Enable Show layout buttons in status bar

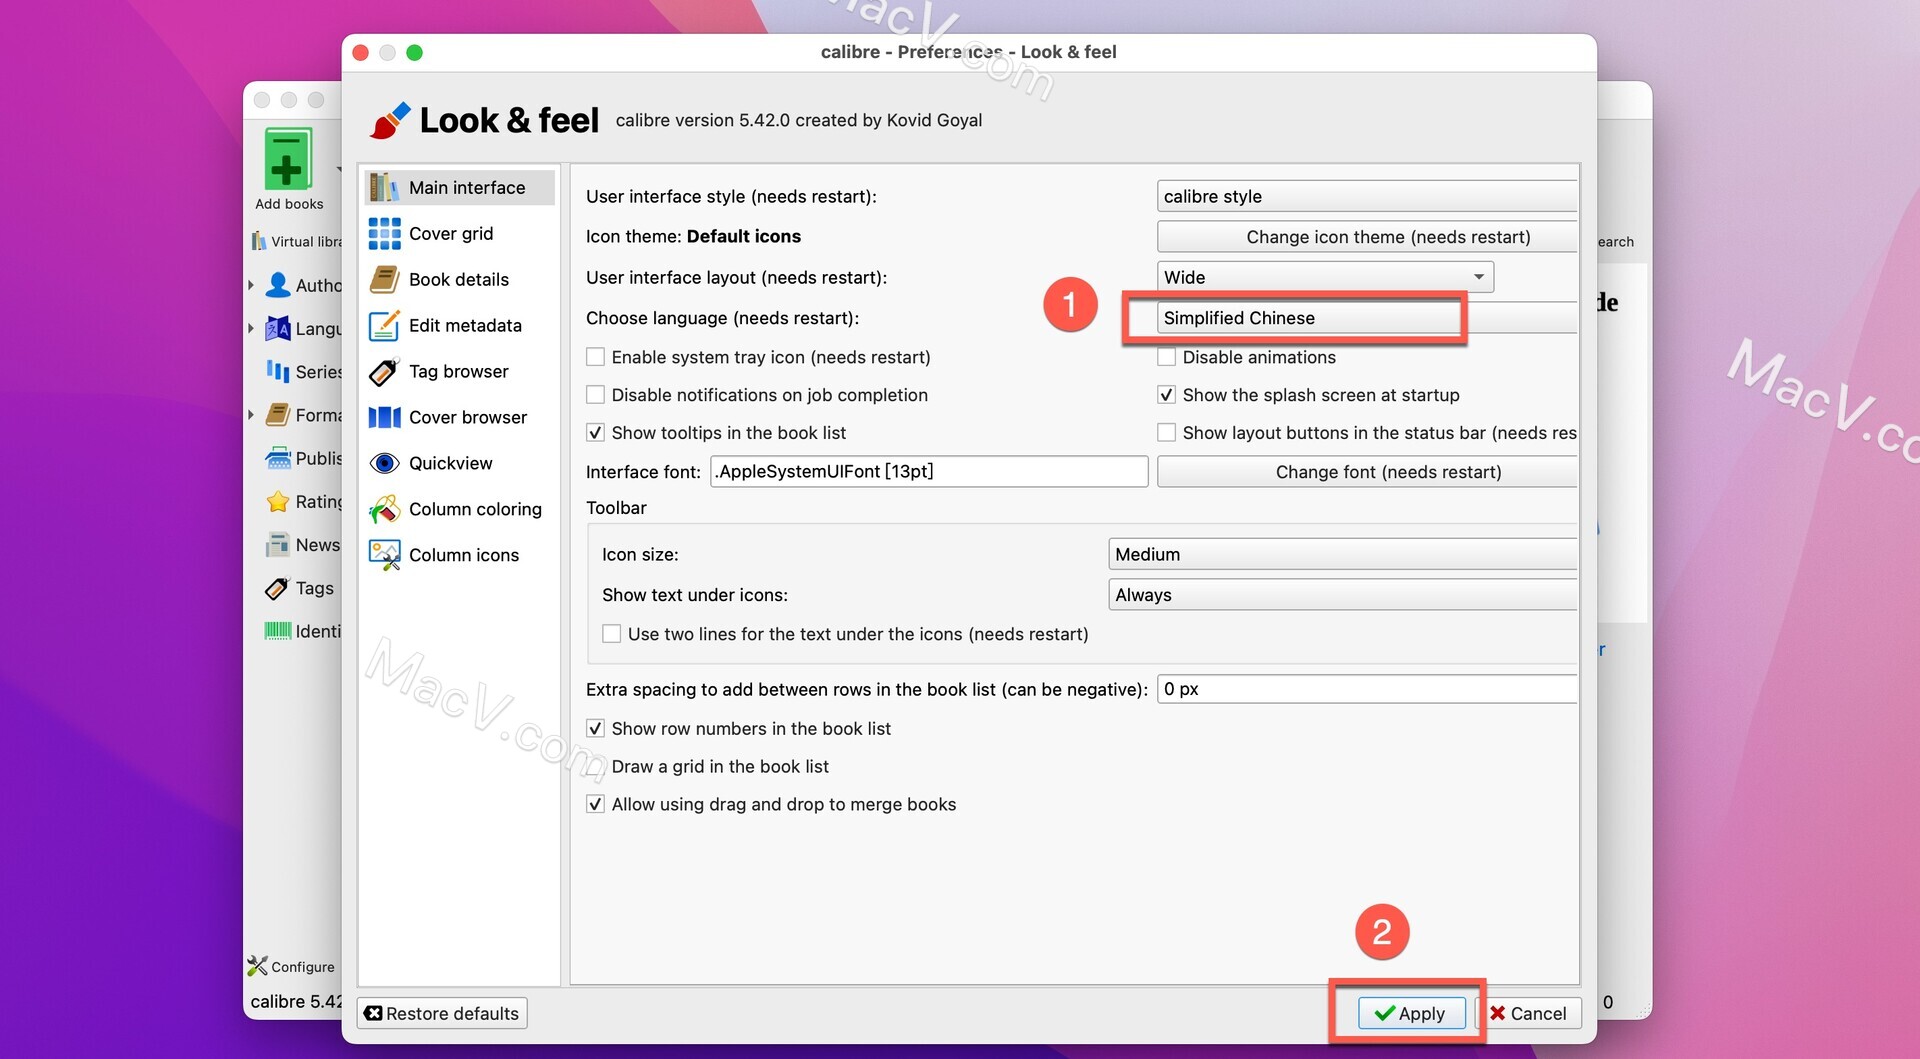[1166, 433]
